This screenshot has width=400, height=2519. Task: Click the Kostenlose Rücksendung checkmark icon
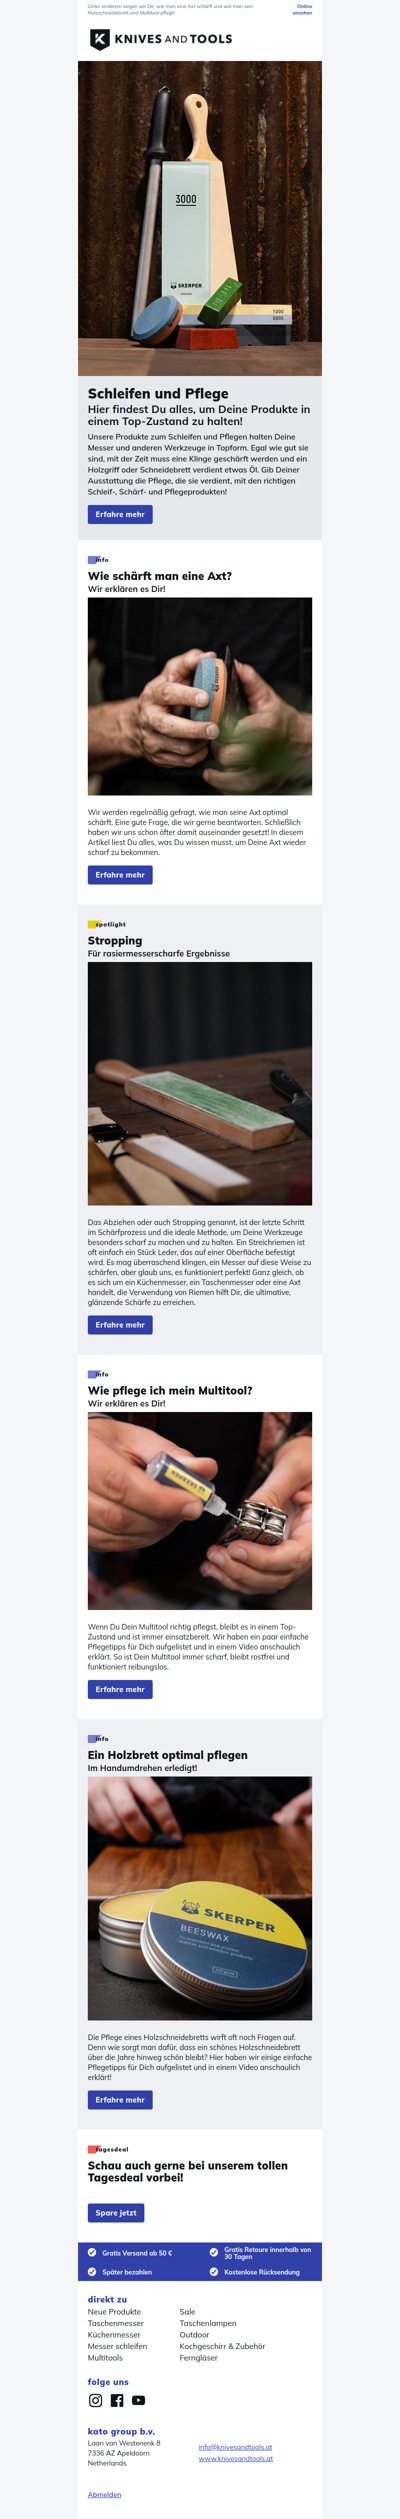pos(214,2271)
